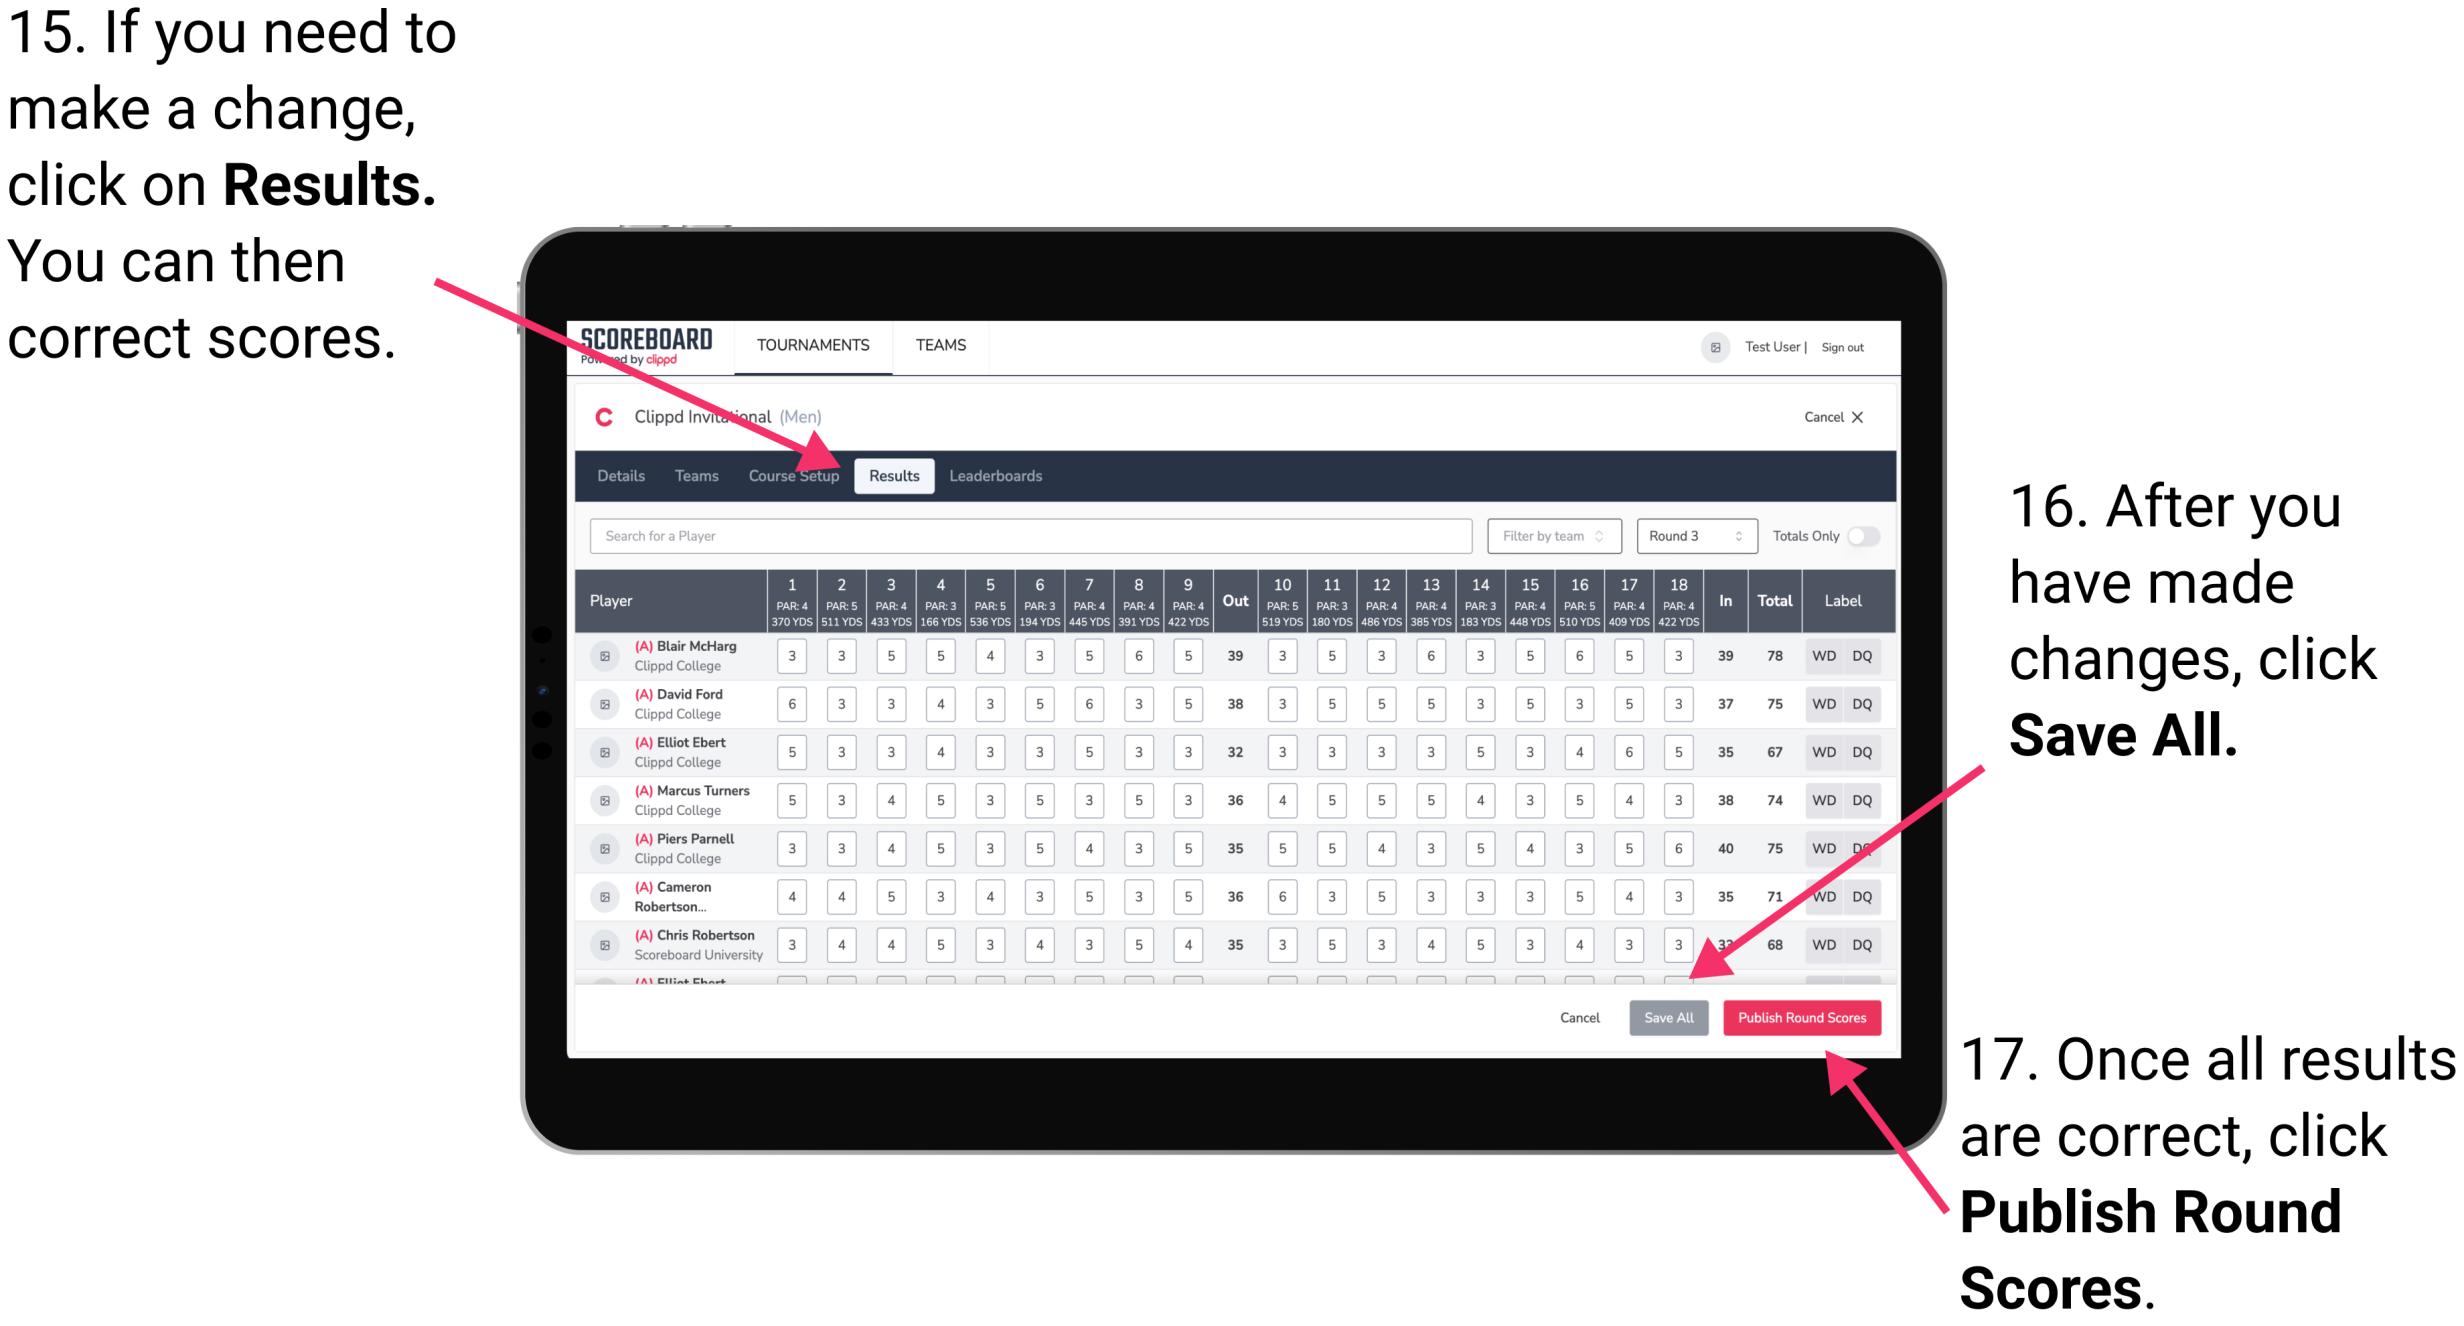The height and width of the screenshot is (1326, 2464).
Task: Click the Results tab
Action: [x=896, y=475]
